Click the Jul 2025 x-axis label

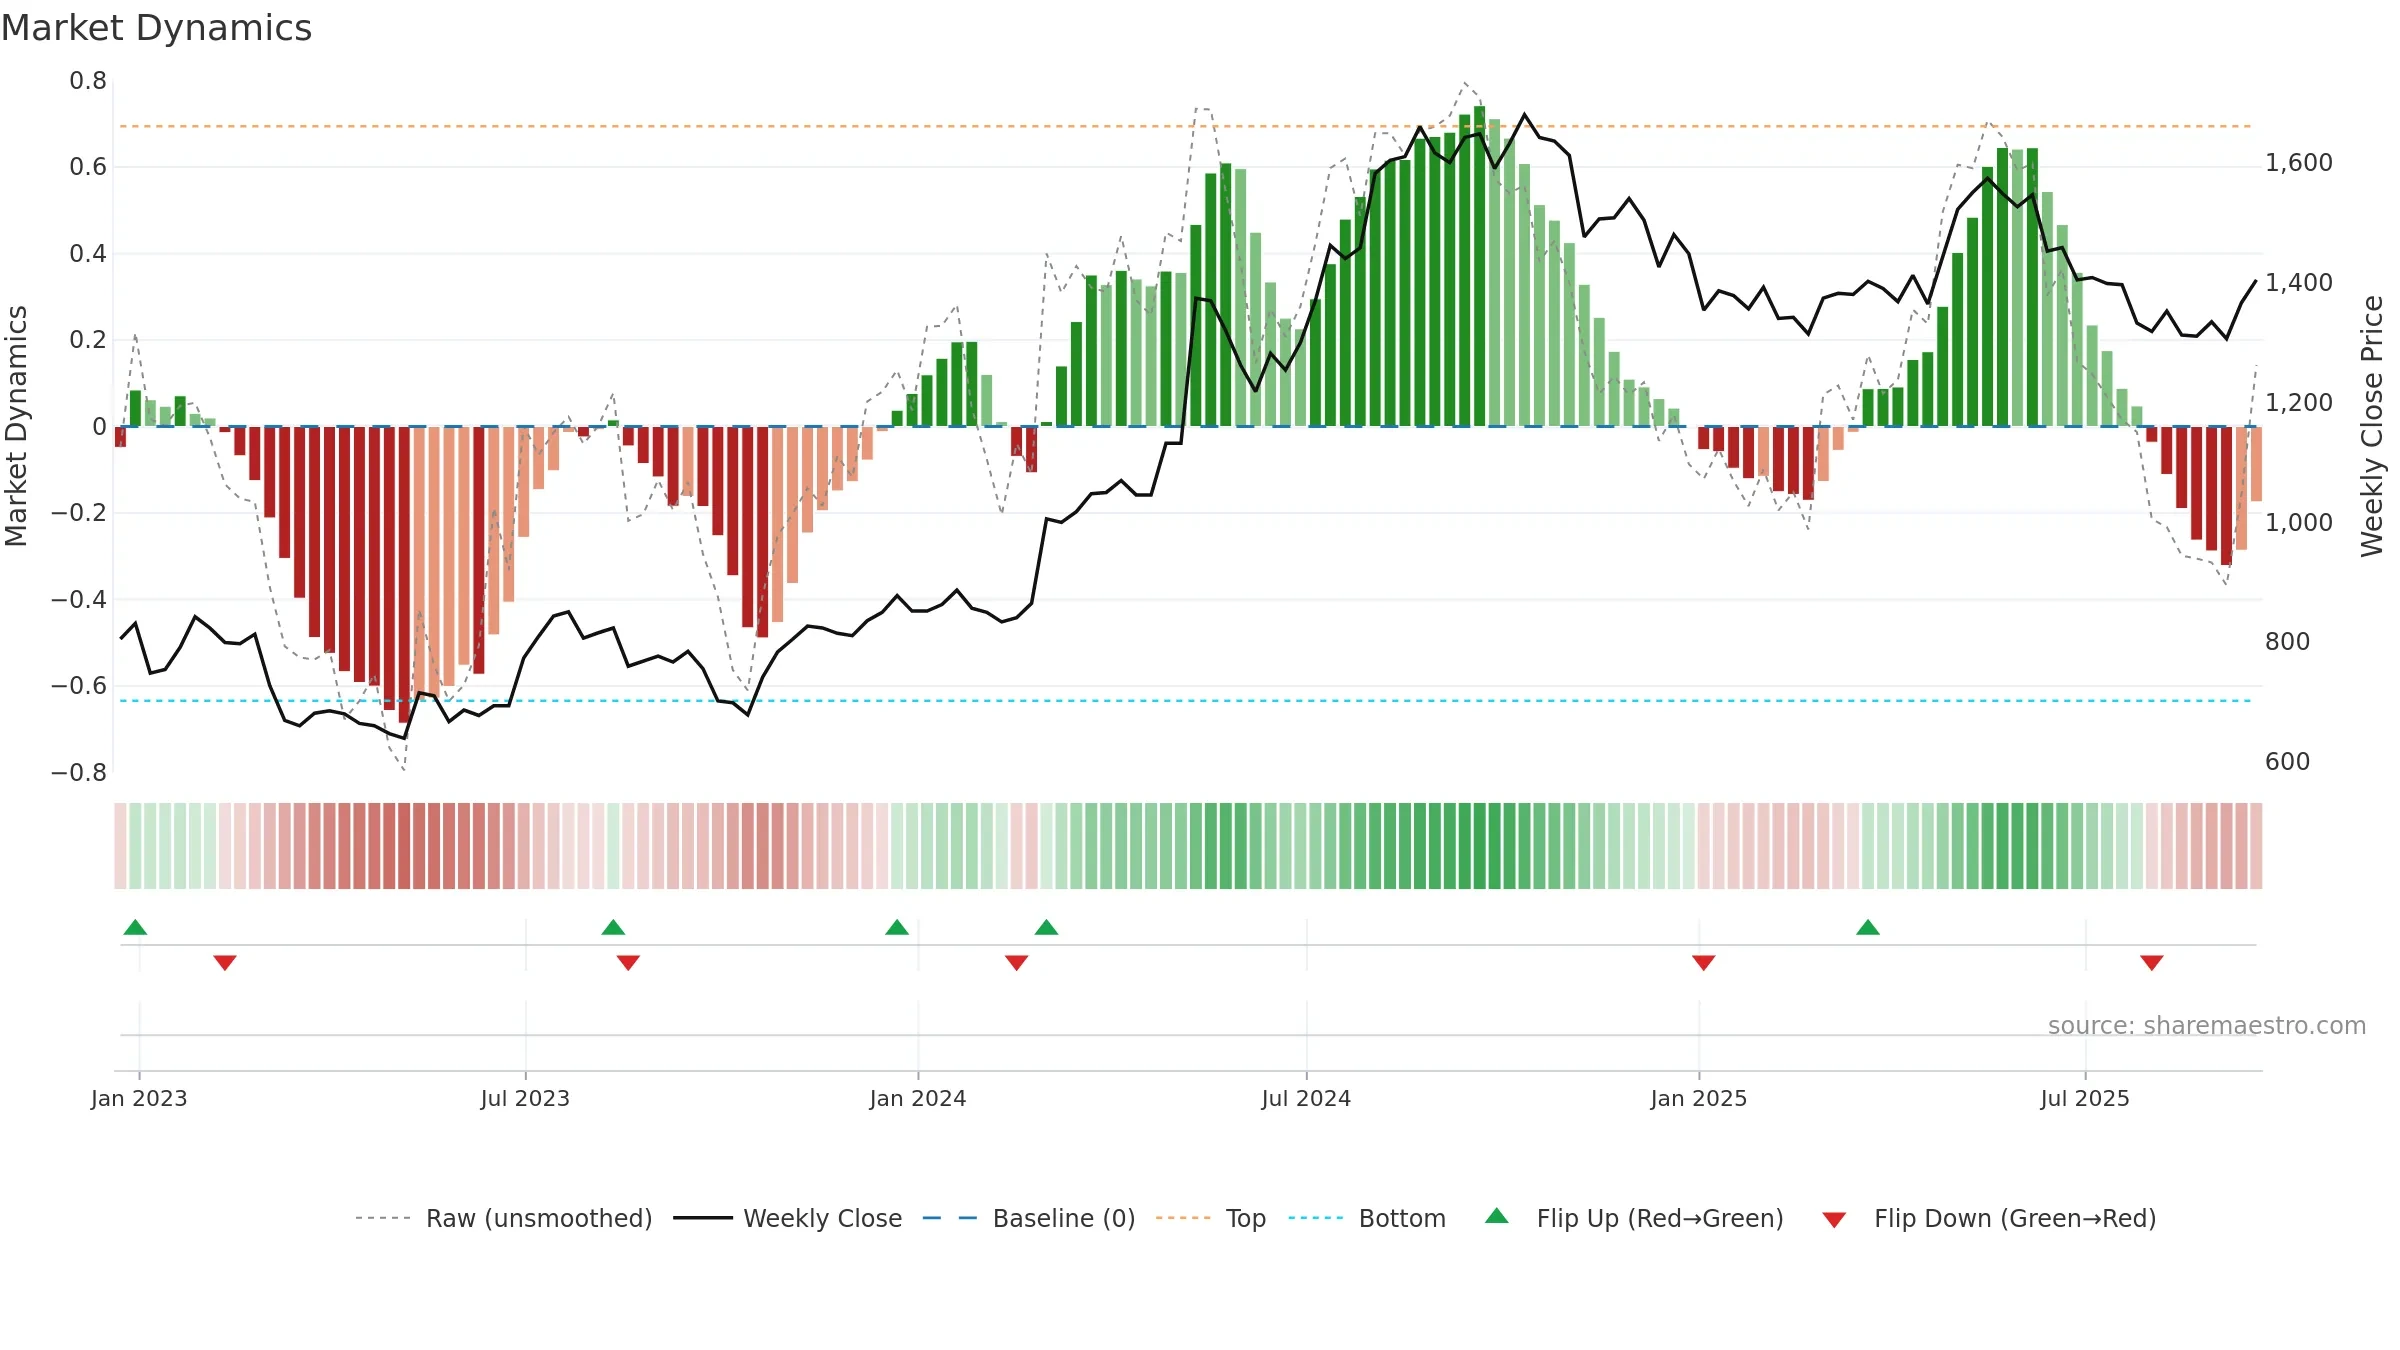[x=2085, y=1098]
